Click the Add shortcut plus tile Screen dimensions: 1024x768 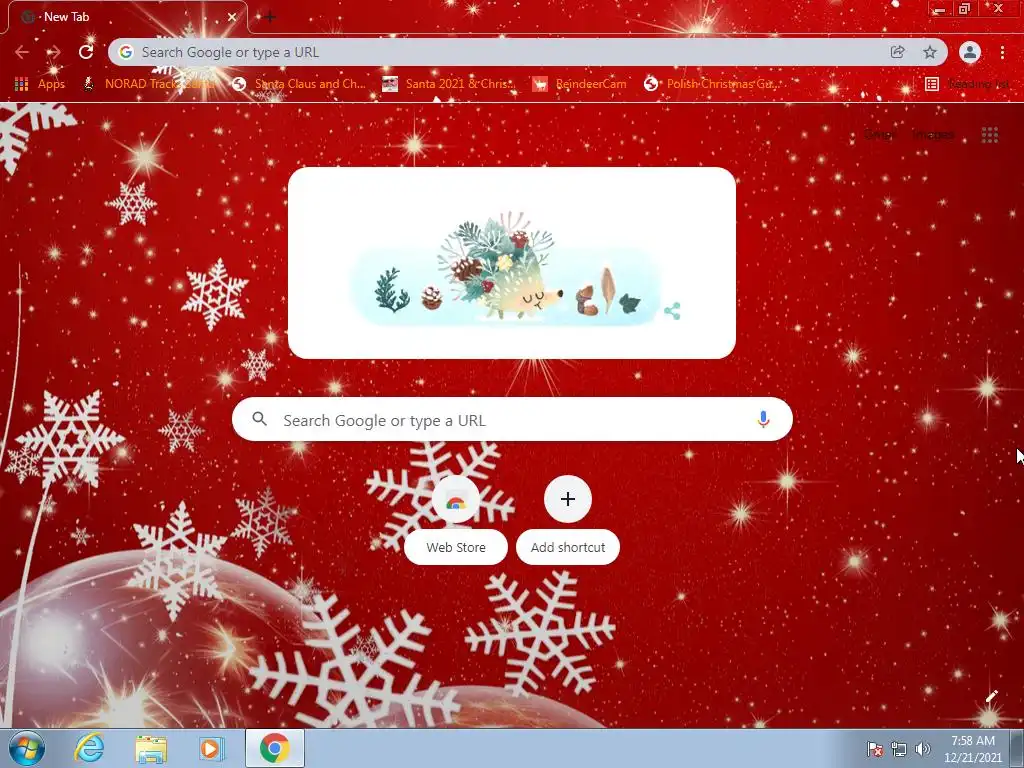568,499
